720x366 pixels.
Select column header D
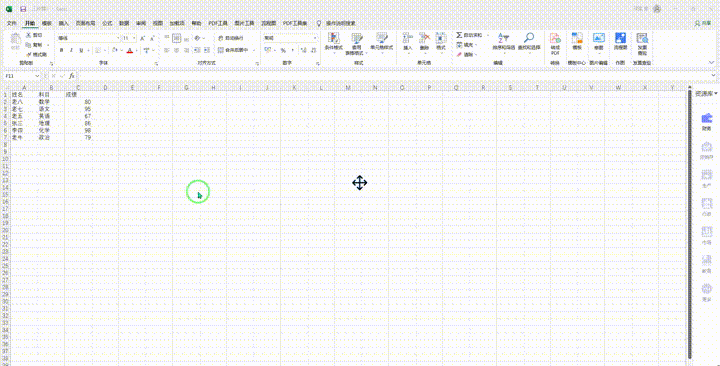(105, 88)
